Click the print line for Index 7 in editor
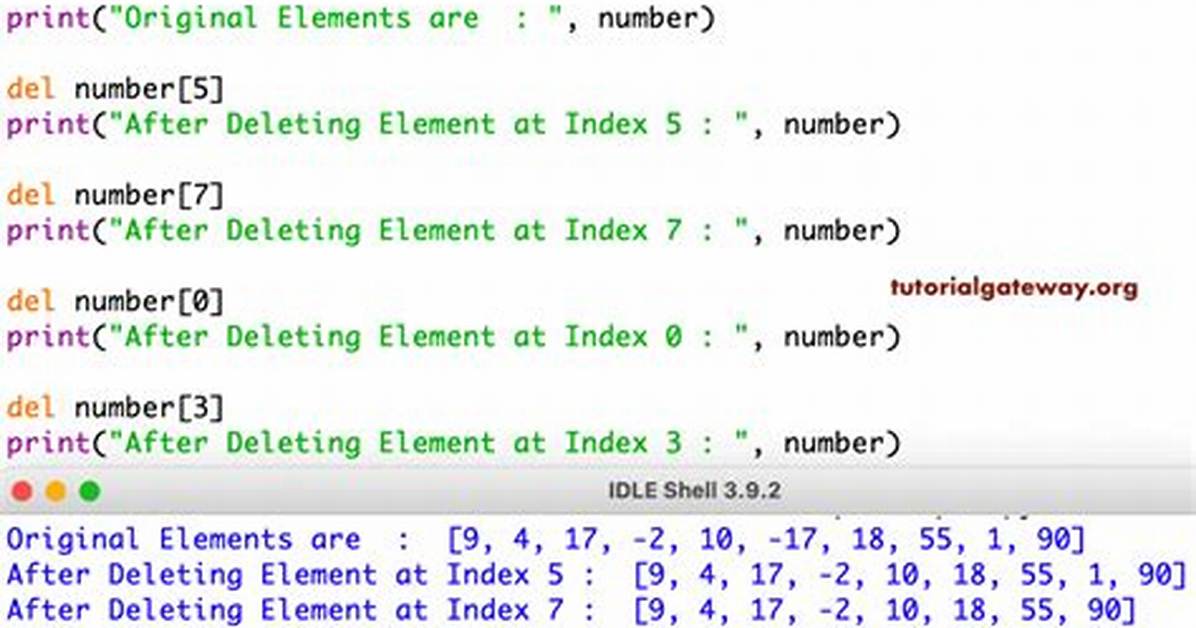The height and width of the screenshot is (628, 1196). click(454, 230)
